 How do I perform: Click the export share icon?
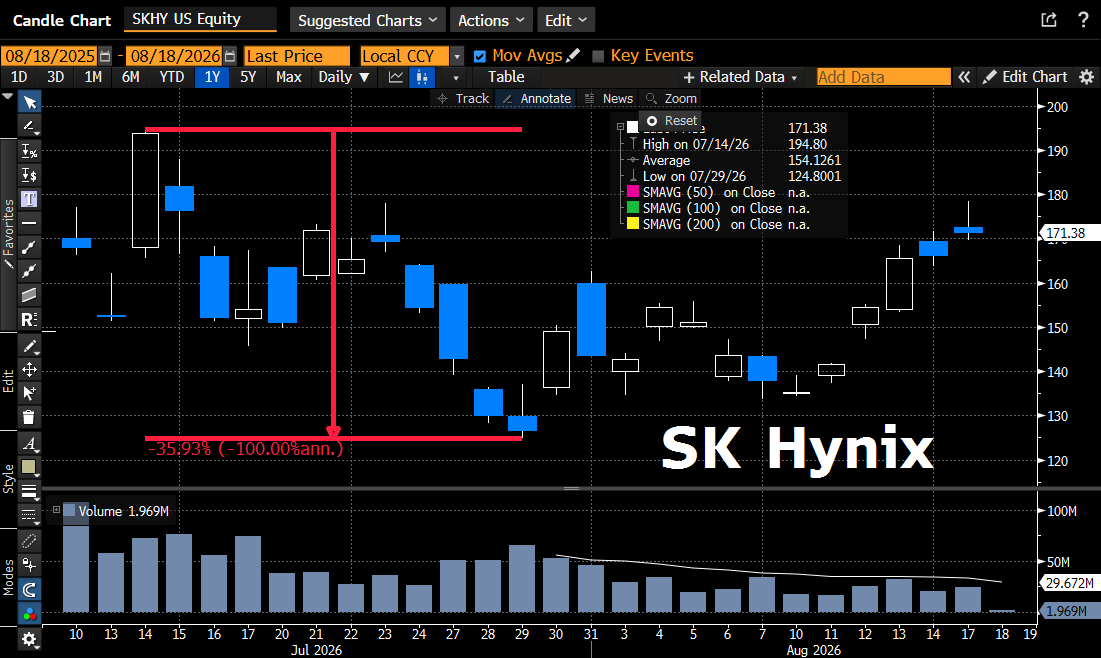coord(1049,20)
